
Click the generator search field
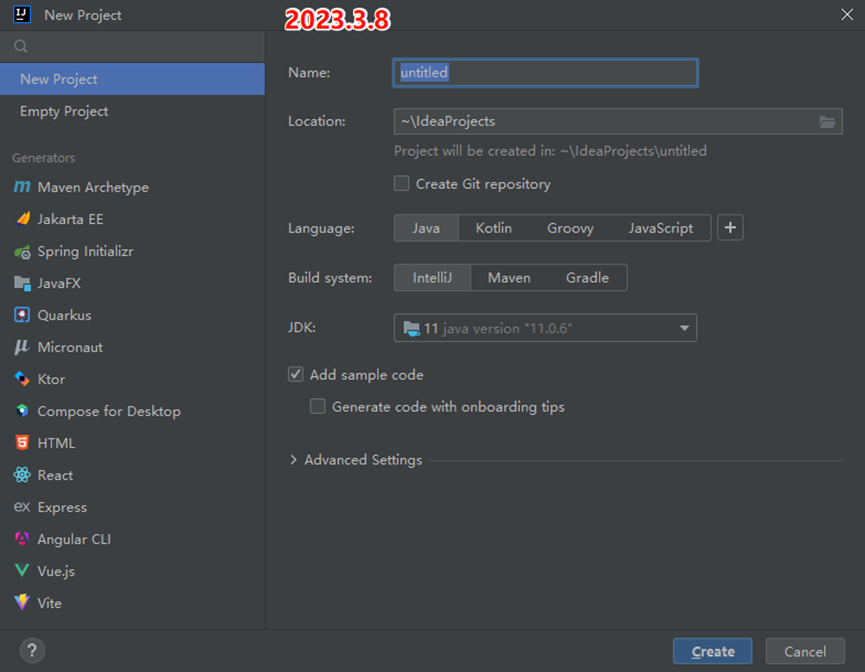click(x=132, y=46)
